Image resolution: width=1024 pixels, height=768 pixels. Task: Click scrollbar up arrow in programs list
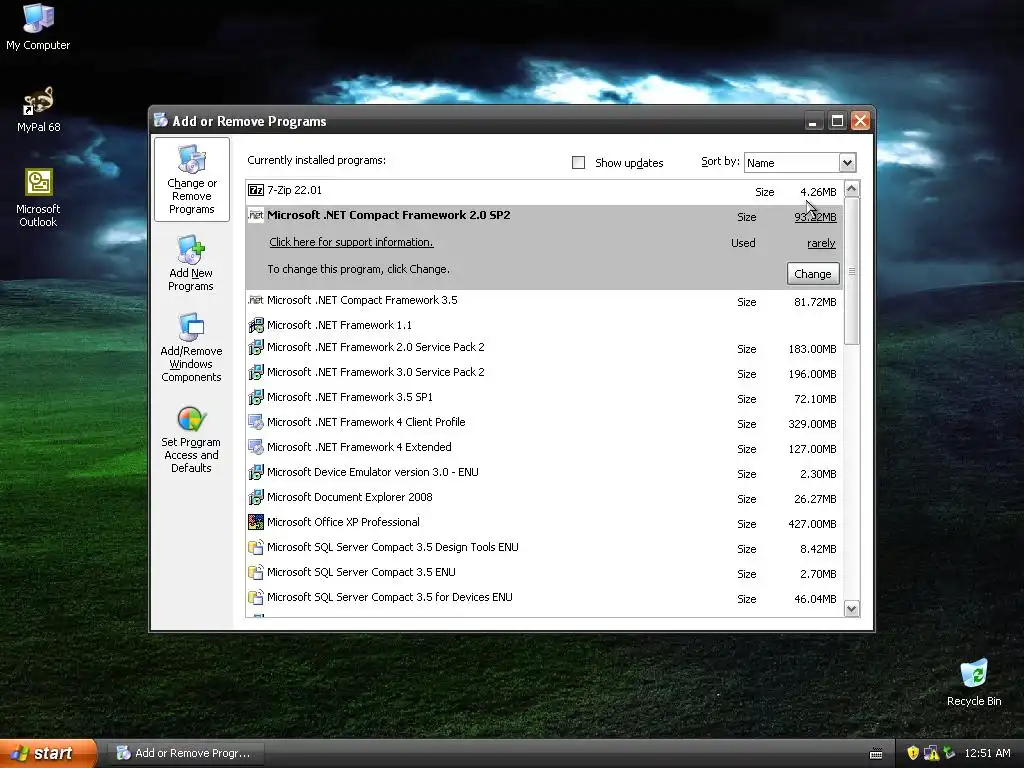tap(852, 189)
